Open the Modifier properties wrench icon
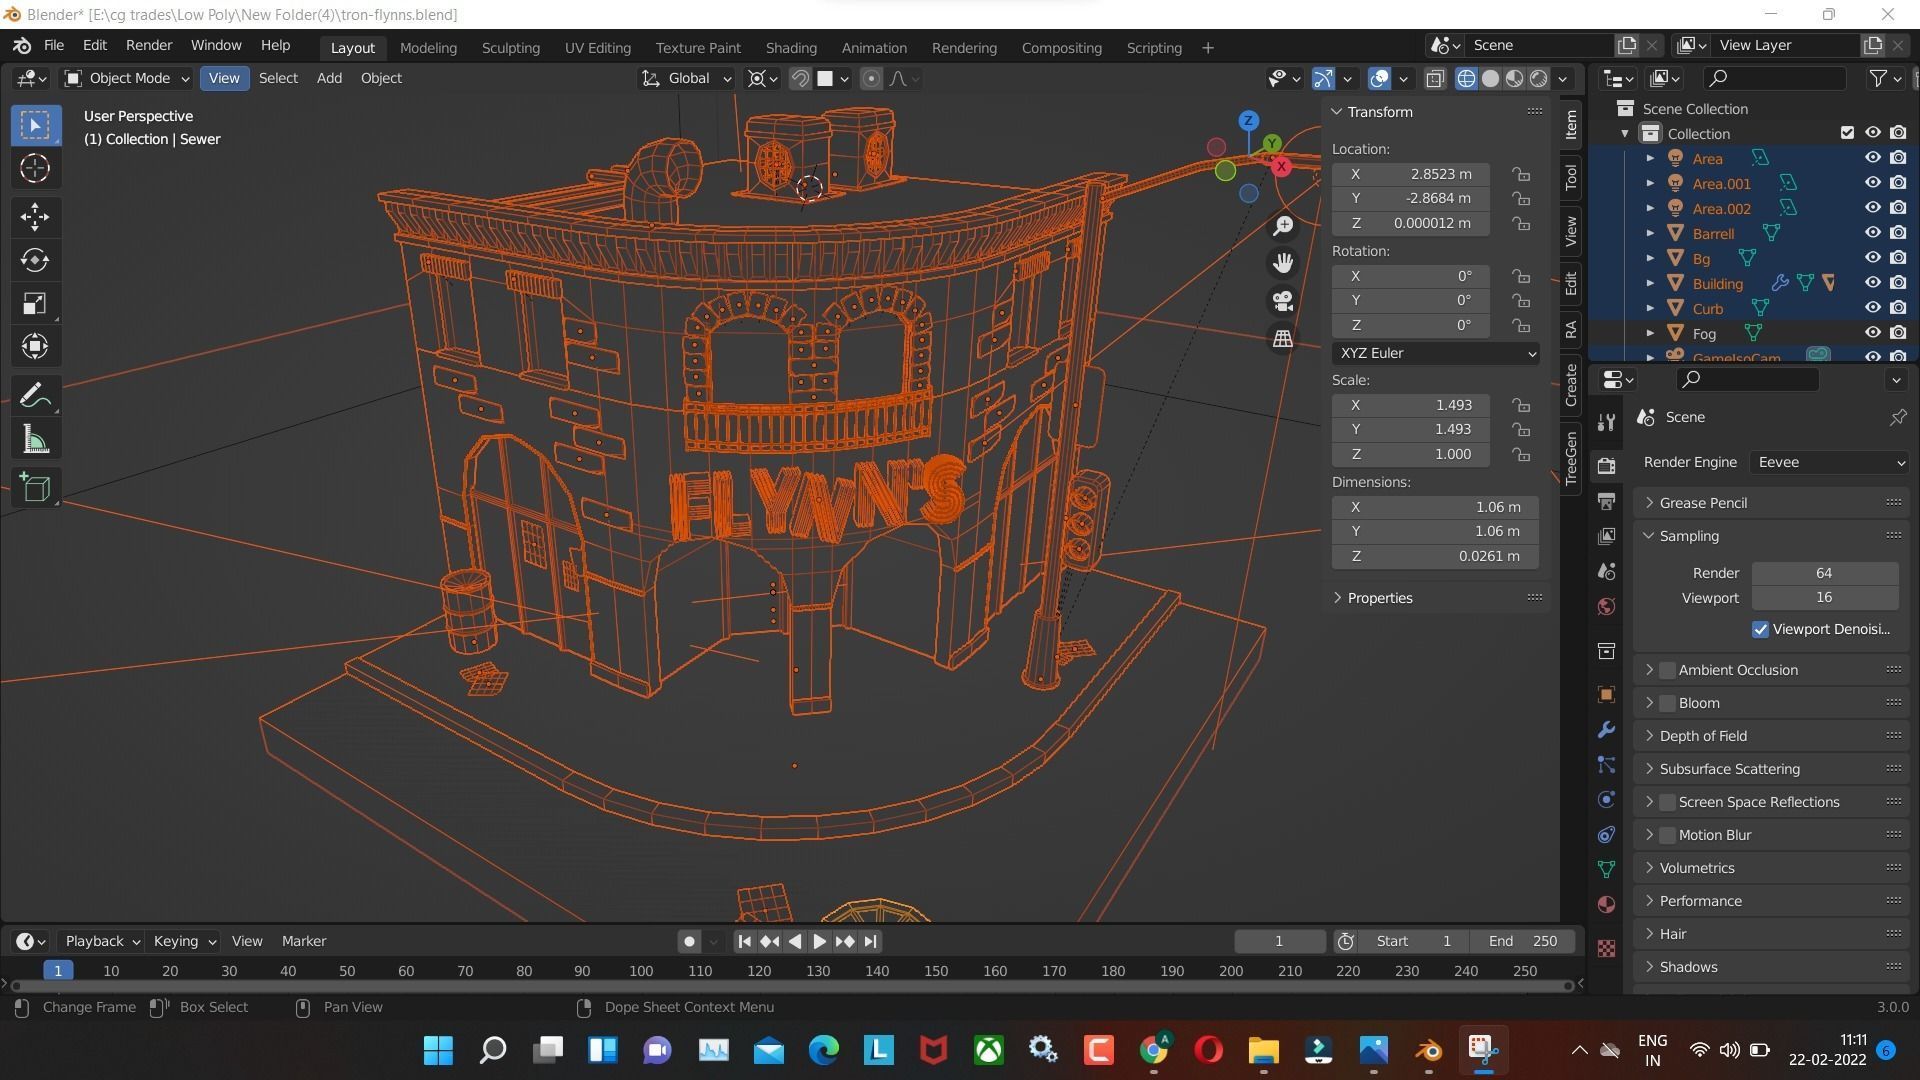Screen dimensions: 1920x1080 pos(1606,729)
